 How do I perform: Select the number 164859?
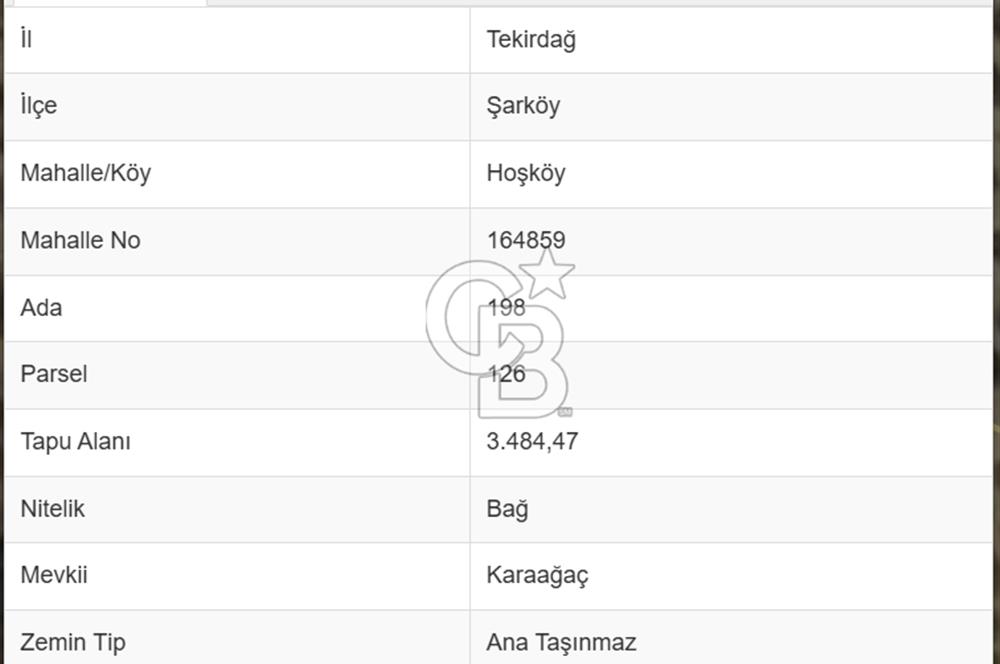(526, 240)
